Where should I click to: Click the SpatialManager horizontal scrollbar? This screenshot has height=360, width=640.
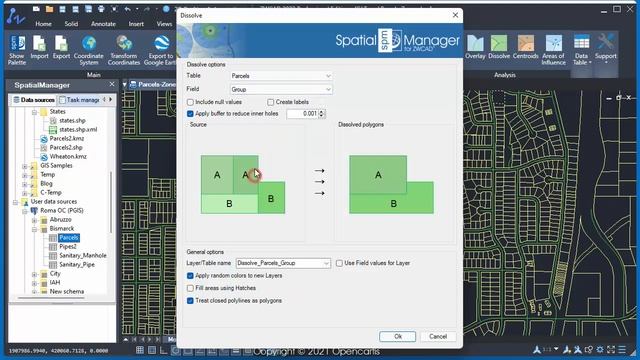point(51,298)
